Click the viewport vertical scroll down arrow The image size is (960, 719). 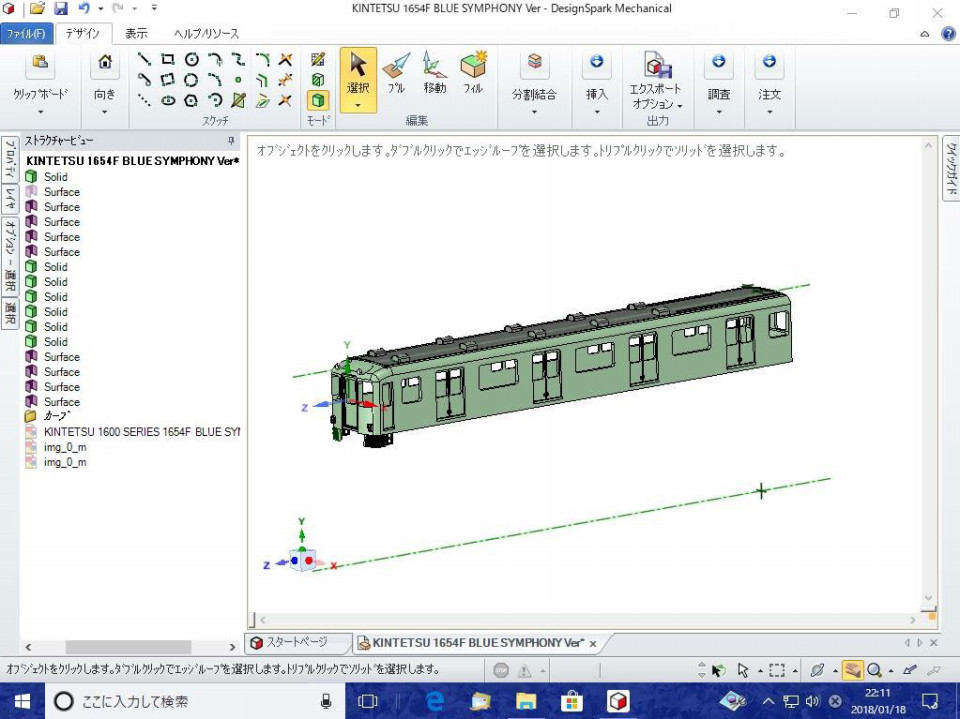pos(929,598)
